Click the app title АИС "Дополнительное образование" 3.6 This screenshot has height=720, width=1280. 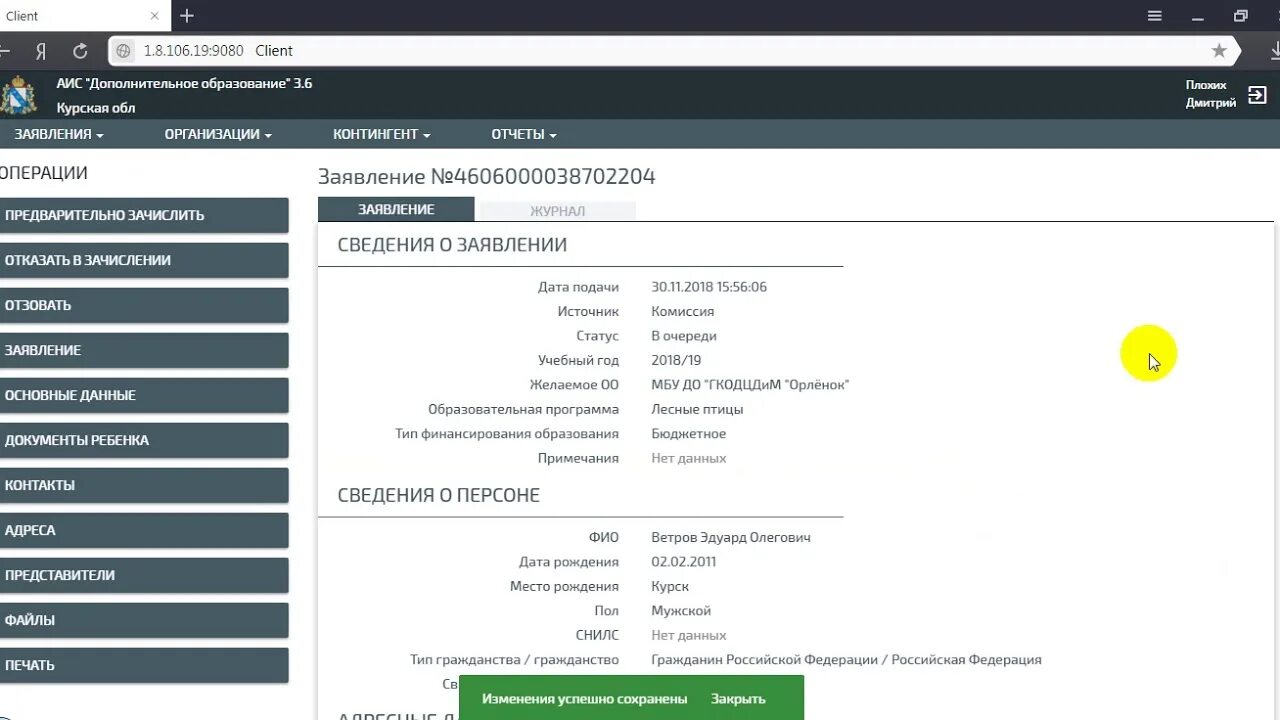coord(184,83)
